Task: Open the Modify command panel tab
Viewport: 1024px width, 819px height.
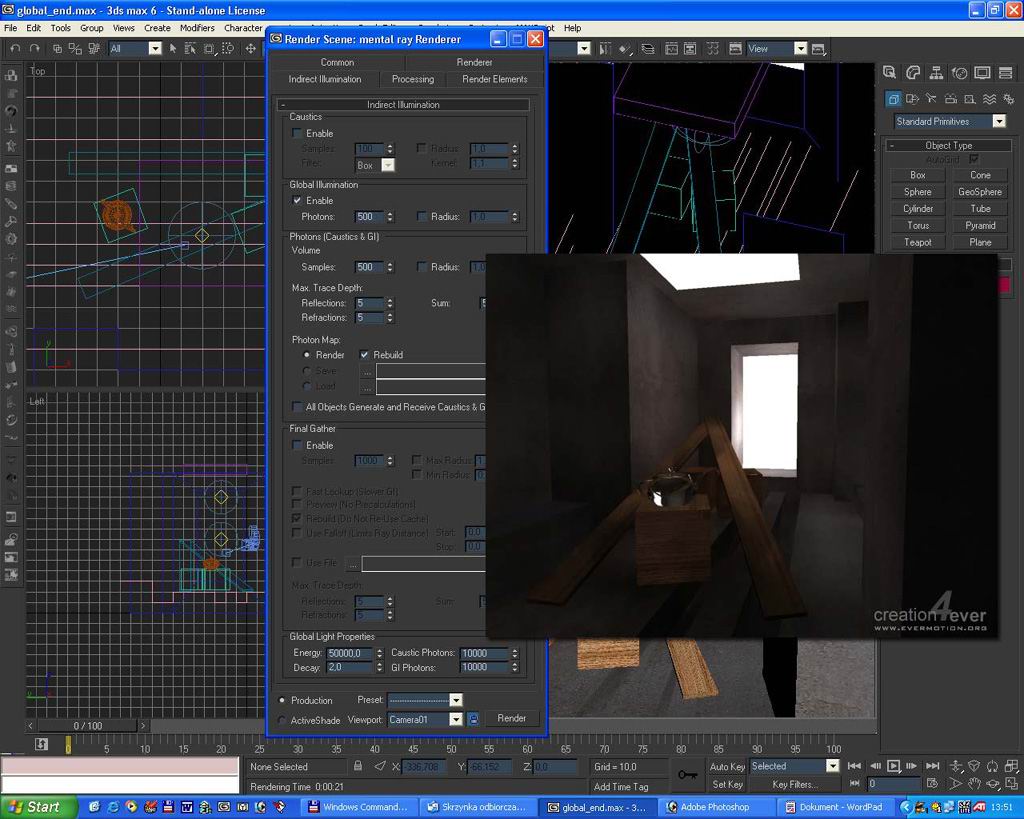Action: click(x=913, y=73)
